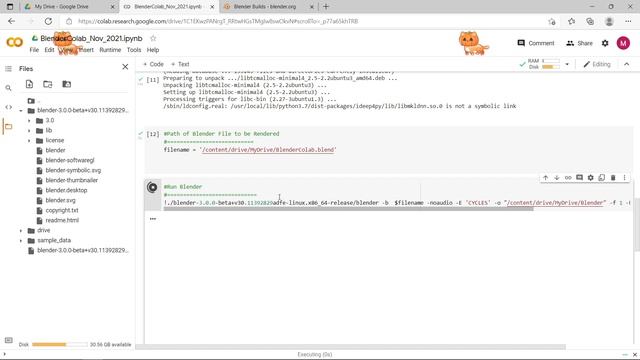Open browser collections icon
Screen dimensions: 640x360
[x=590, y=21]
